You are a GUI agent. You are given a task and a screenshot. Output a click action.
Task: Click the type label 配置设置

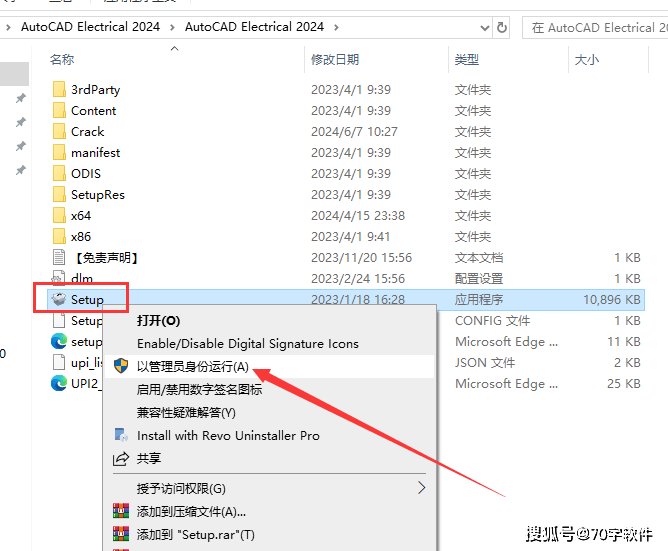(479, 279)
